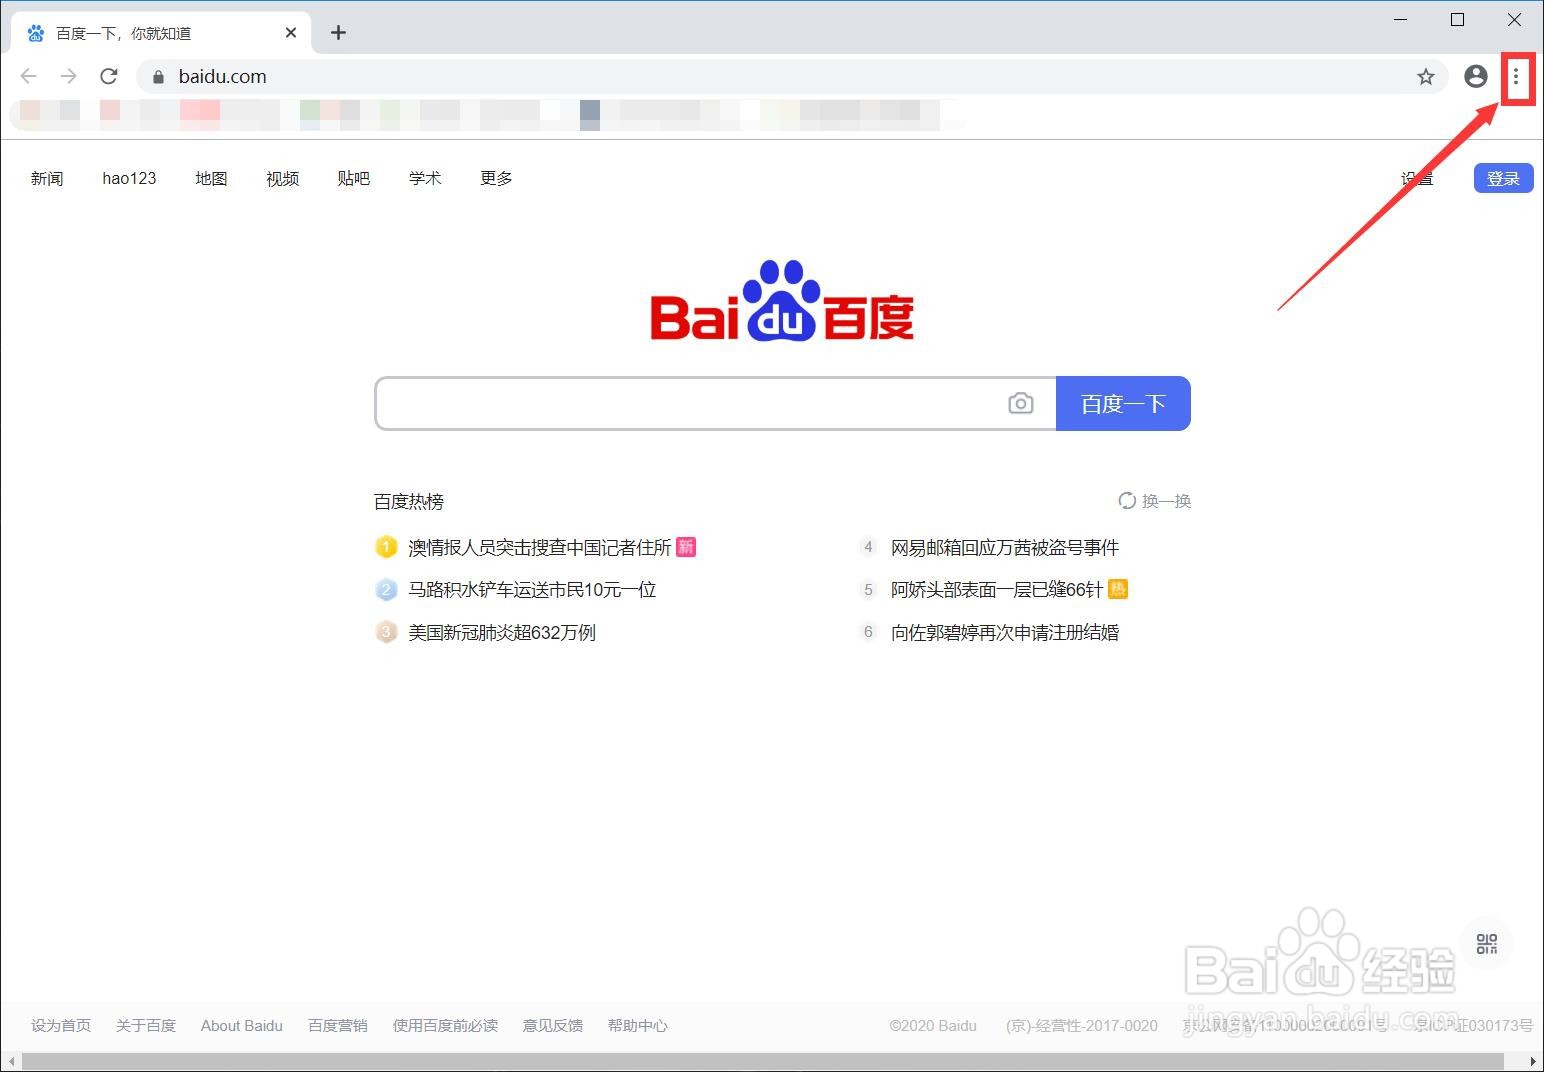Image resolution: width=1544 pixels, height=1072 pixels.
Task: Click the ©2020 Baidu copyright text
Action: (x=933, y=1025)
